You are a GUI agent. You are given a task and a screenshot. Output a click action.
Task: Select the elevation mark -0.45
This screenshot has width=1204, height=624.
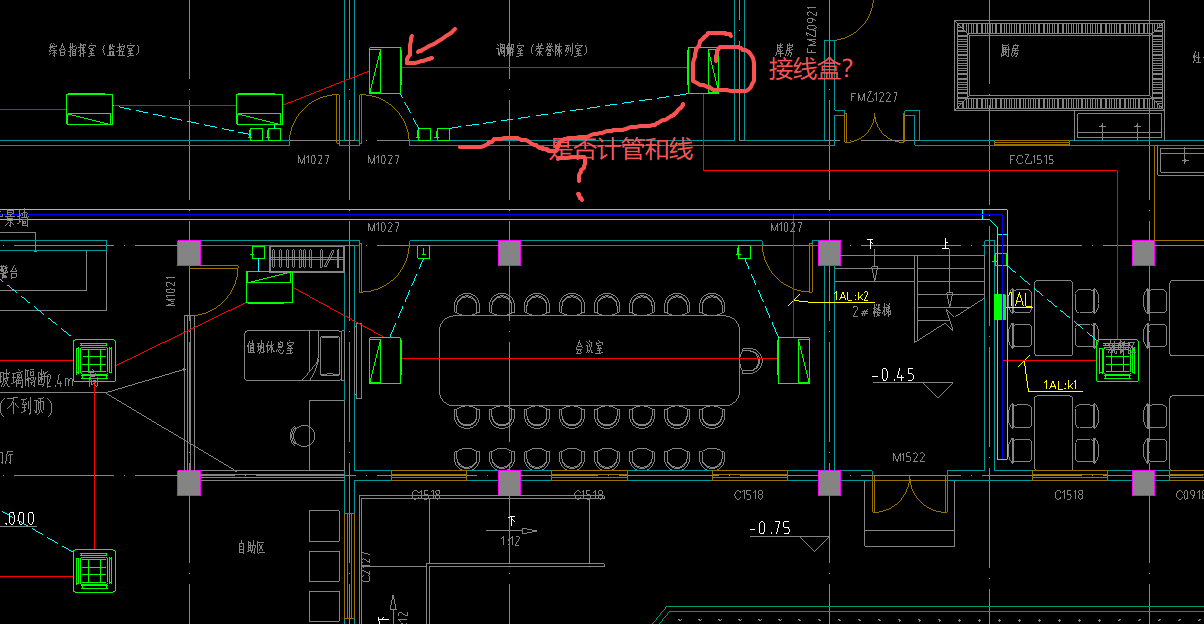point(894,376)
